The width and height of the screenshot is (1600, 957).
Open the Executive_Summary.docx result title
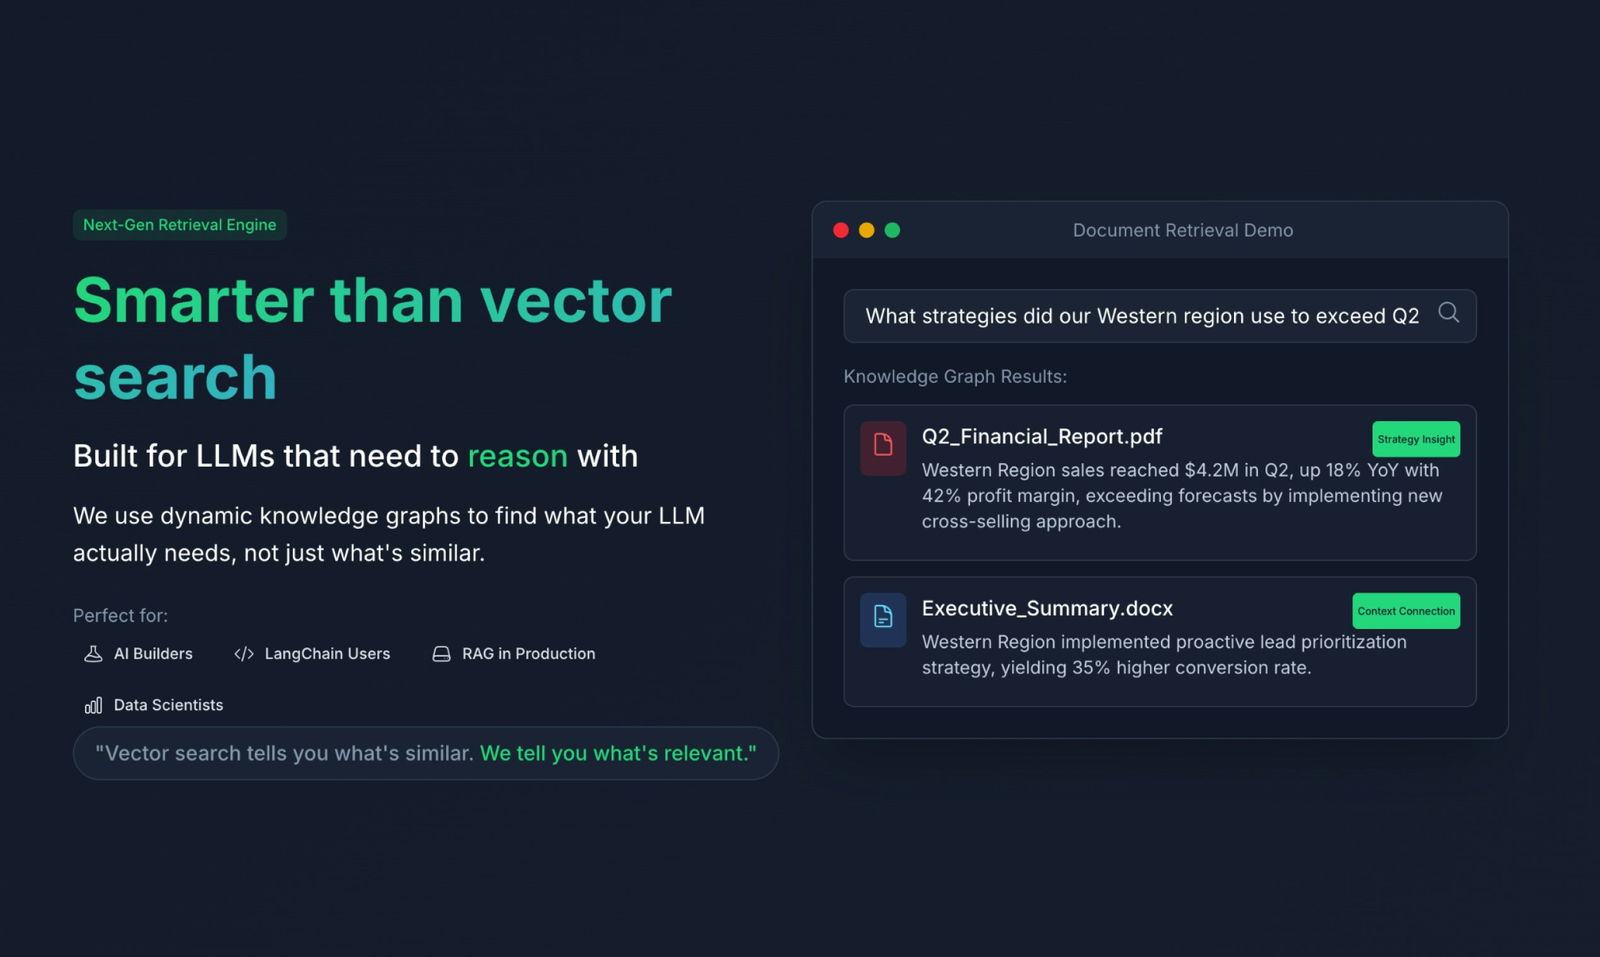(x=1047, y=609)
